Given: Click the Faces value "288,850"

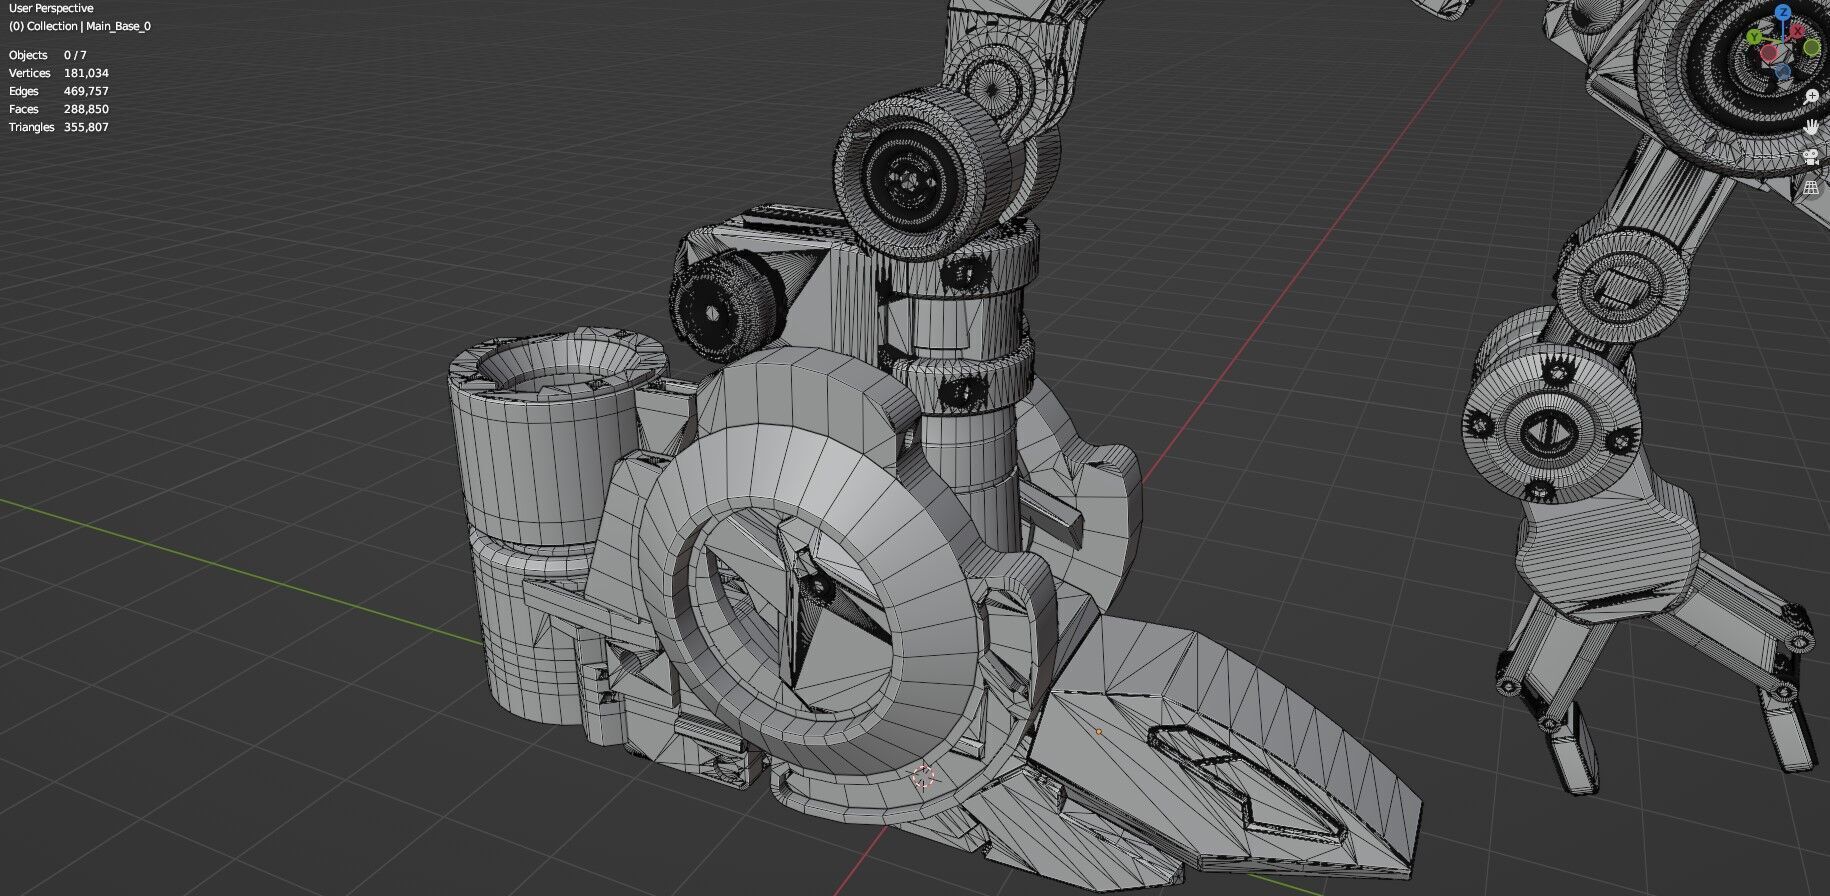Looking at the screenshot, I should pyautogui.click(x=86, y=109).
